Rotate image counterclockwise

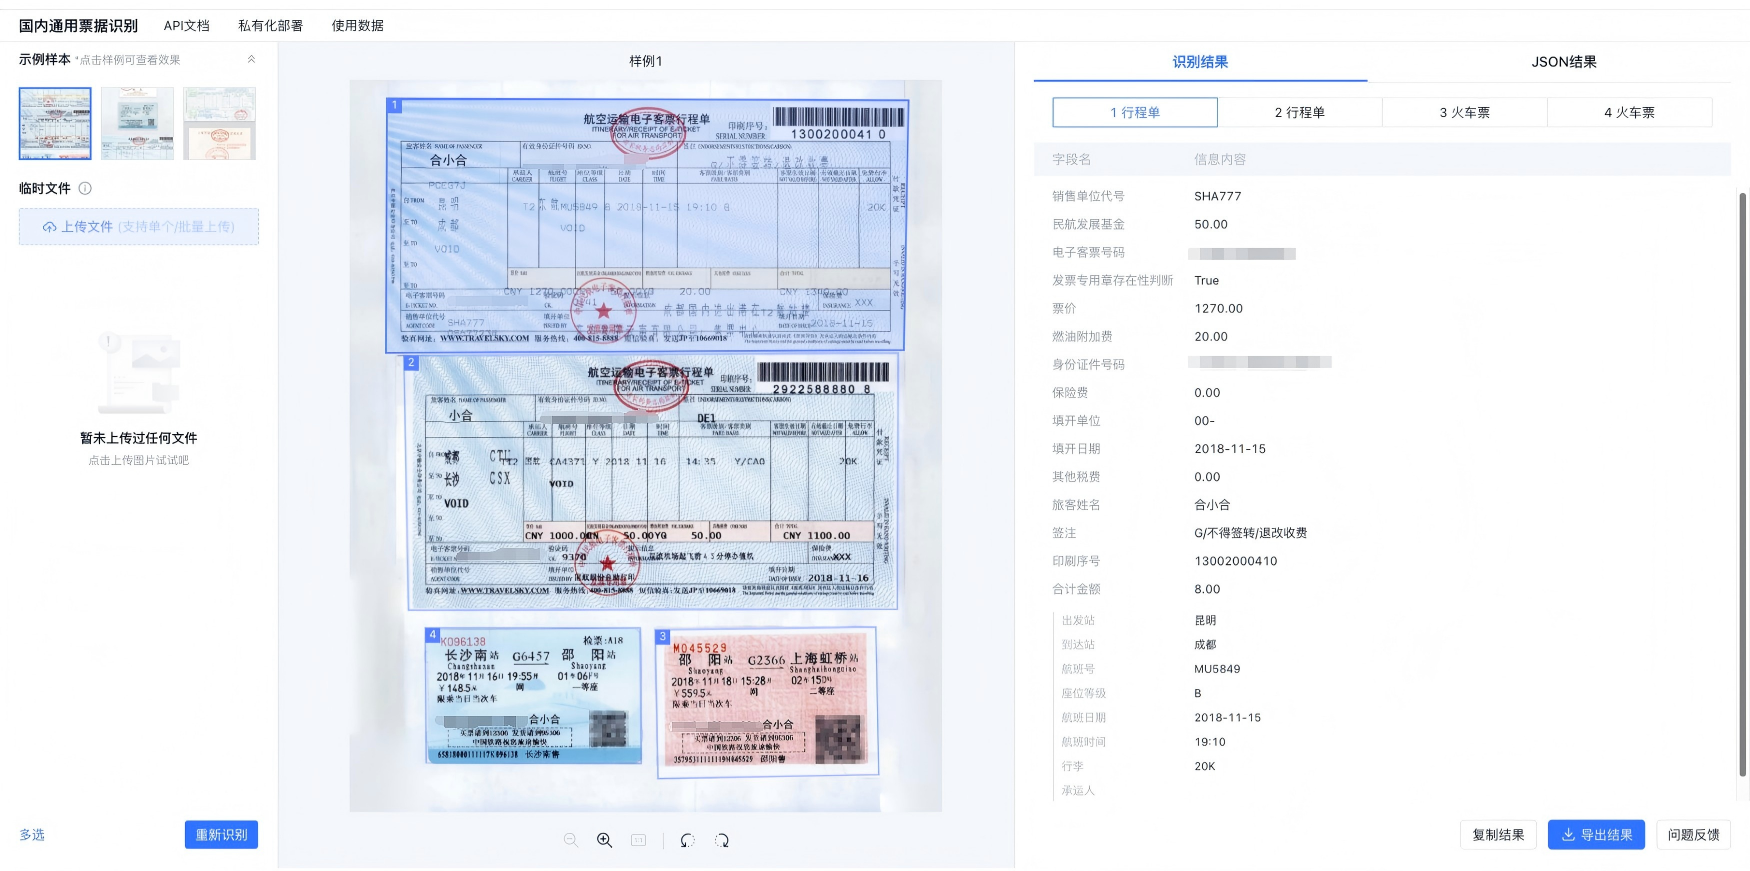[687, 840]
